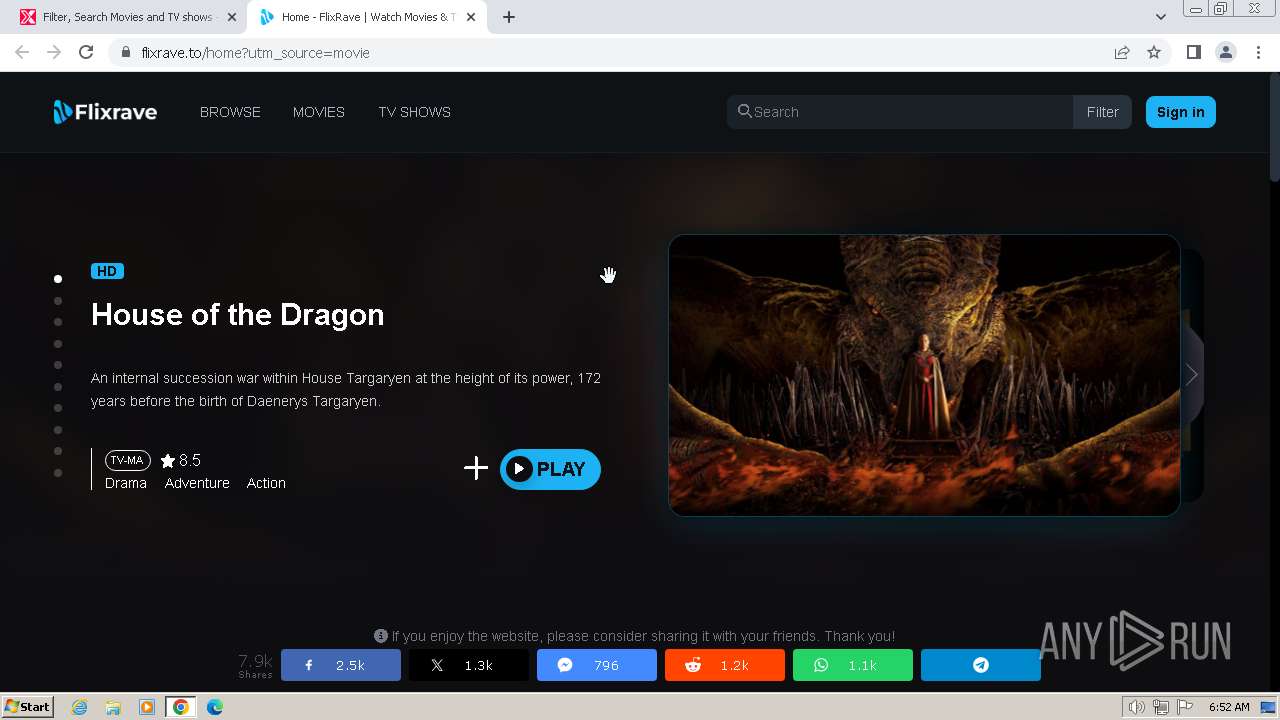The image size is (1280, 720).
Task: Play House of the Dragon
Action: [550, 469]
